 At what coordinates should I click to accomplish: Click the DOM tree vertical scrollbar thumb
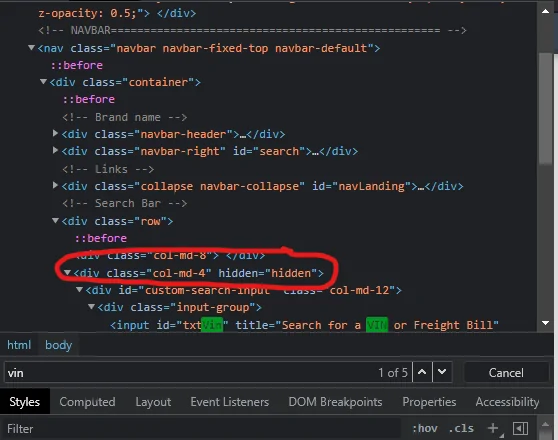[x=545, y=108]
